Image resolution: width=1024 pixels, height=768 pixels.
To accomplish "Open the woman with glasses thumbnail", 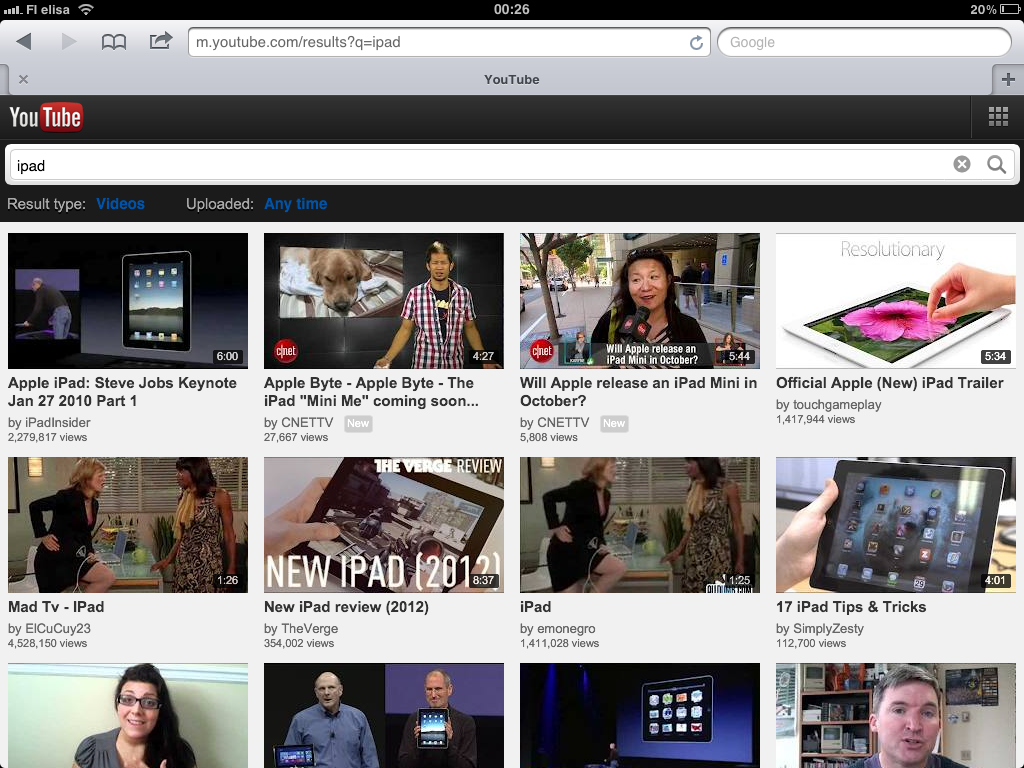I will [x=128, y=716].
